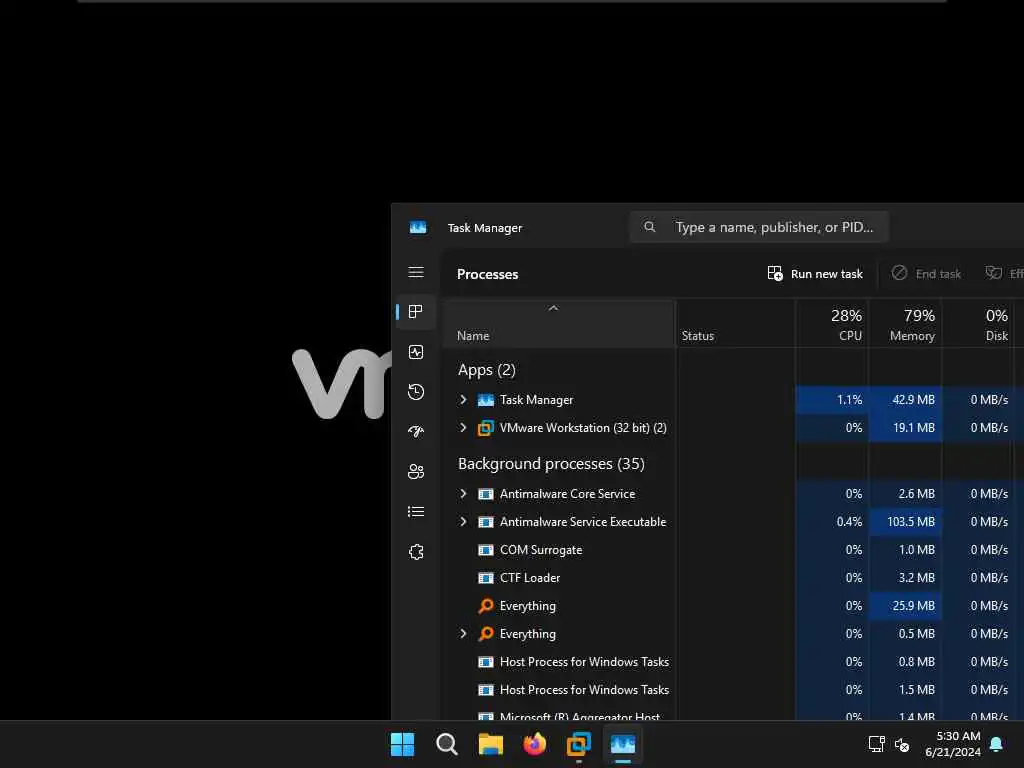1024x768 pixels.
Task: Switch to VMware Workstation taskbar icon
Action: click(x=579, y=744)
